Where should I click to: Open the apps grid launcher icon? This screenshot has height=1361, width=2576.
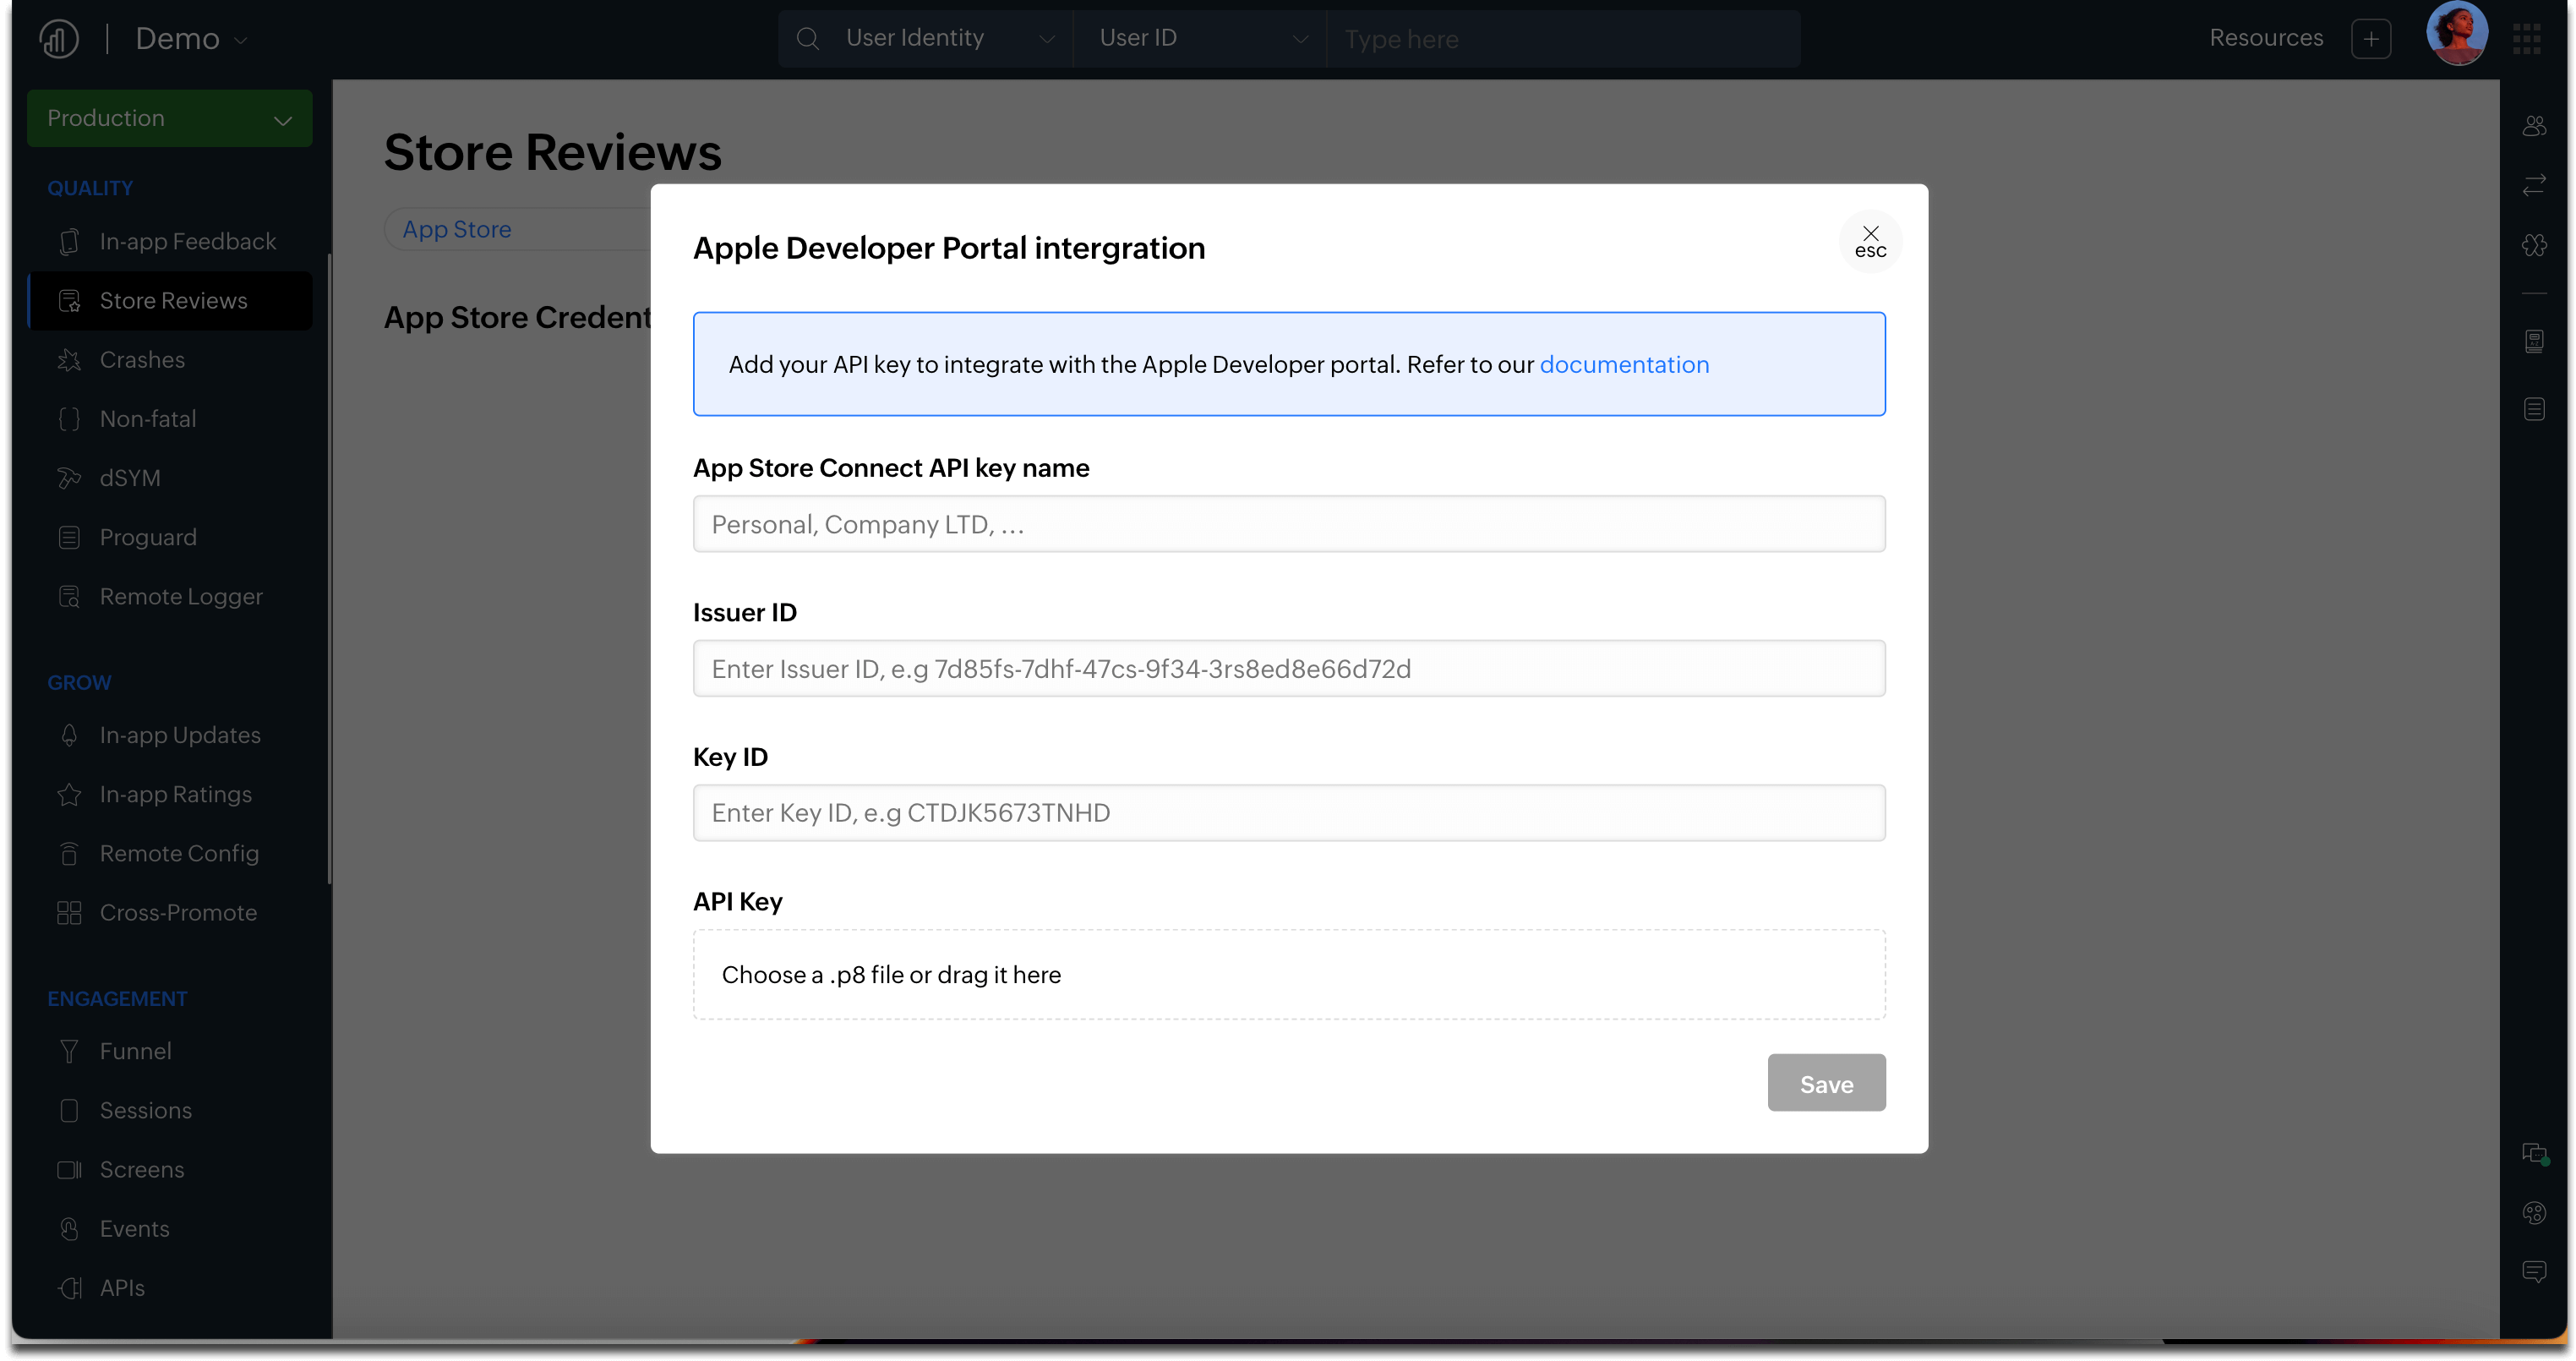tap(2526, 39)
